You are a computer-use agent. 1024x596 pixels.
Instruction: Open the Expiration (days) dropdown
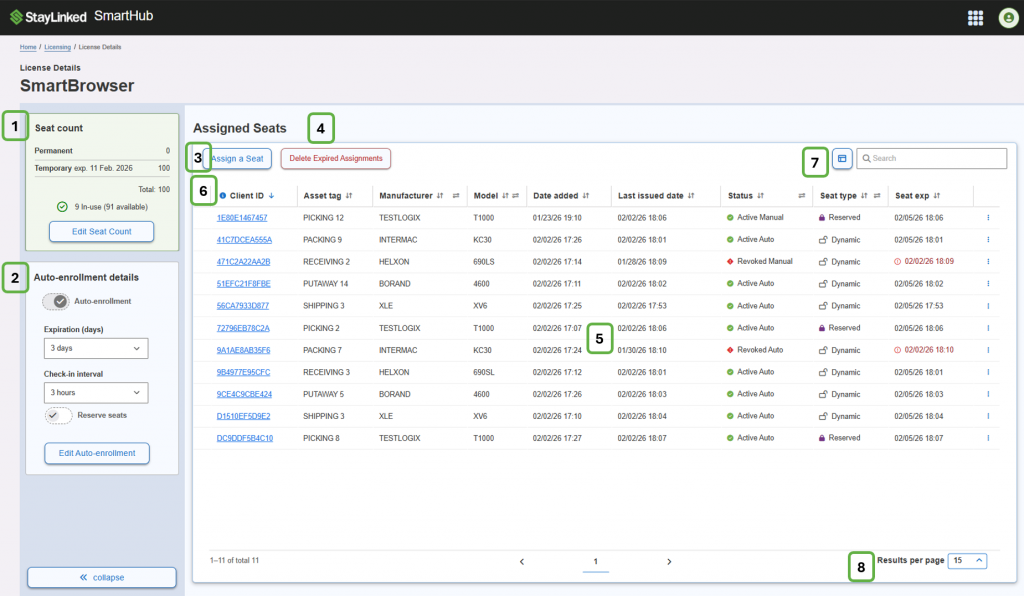96,348
